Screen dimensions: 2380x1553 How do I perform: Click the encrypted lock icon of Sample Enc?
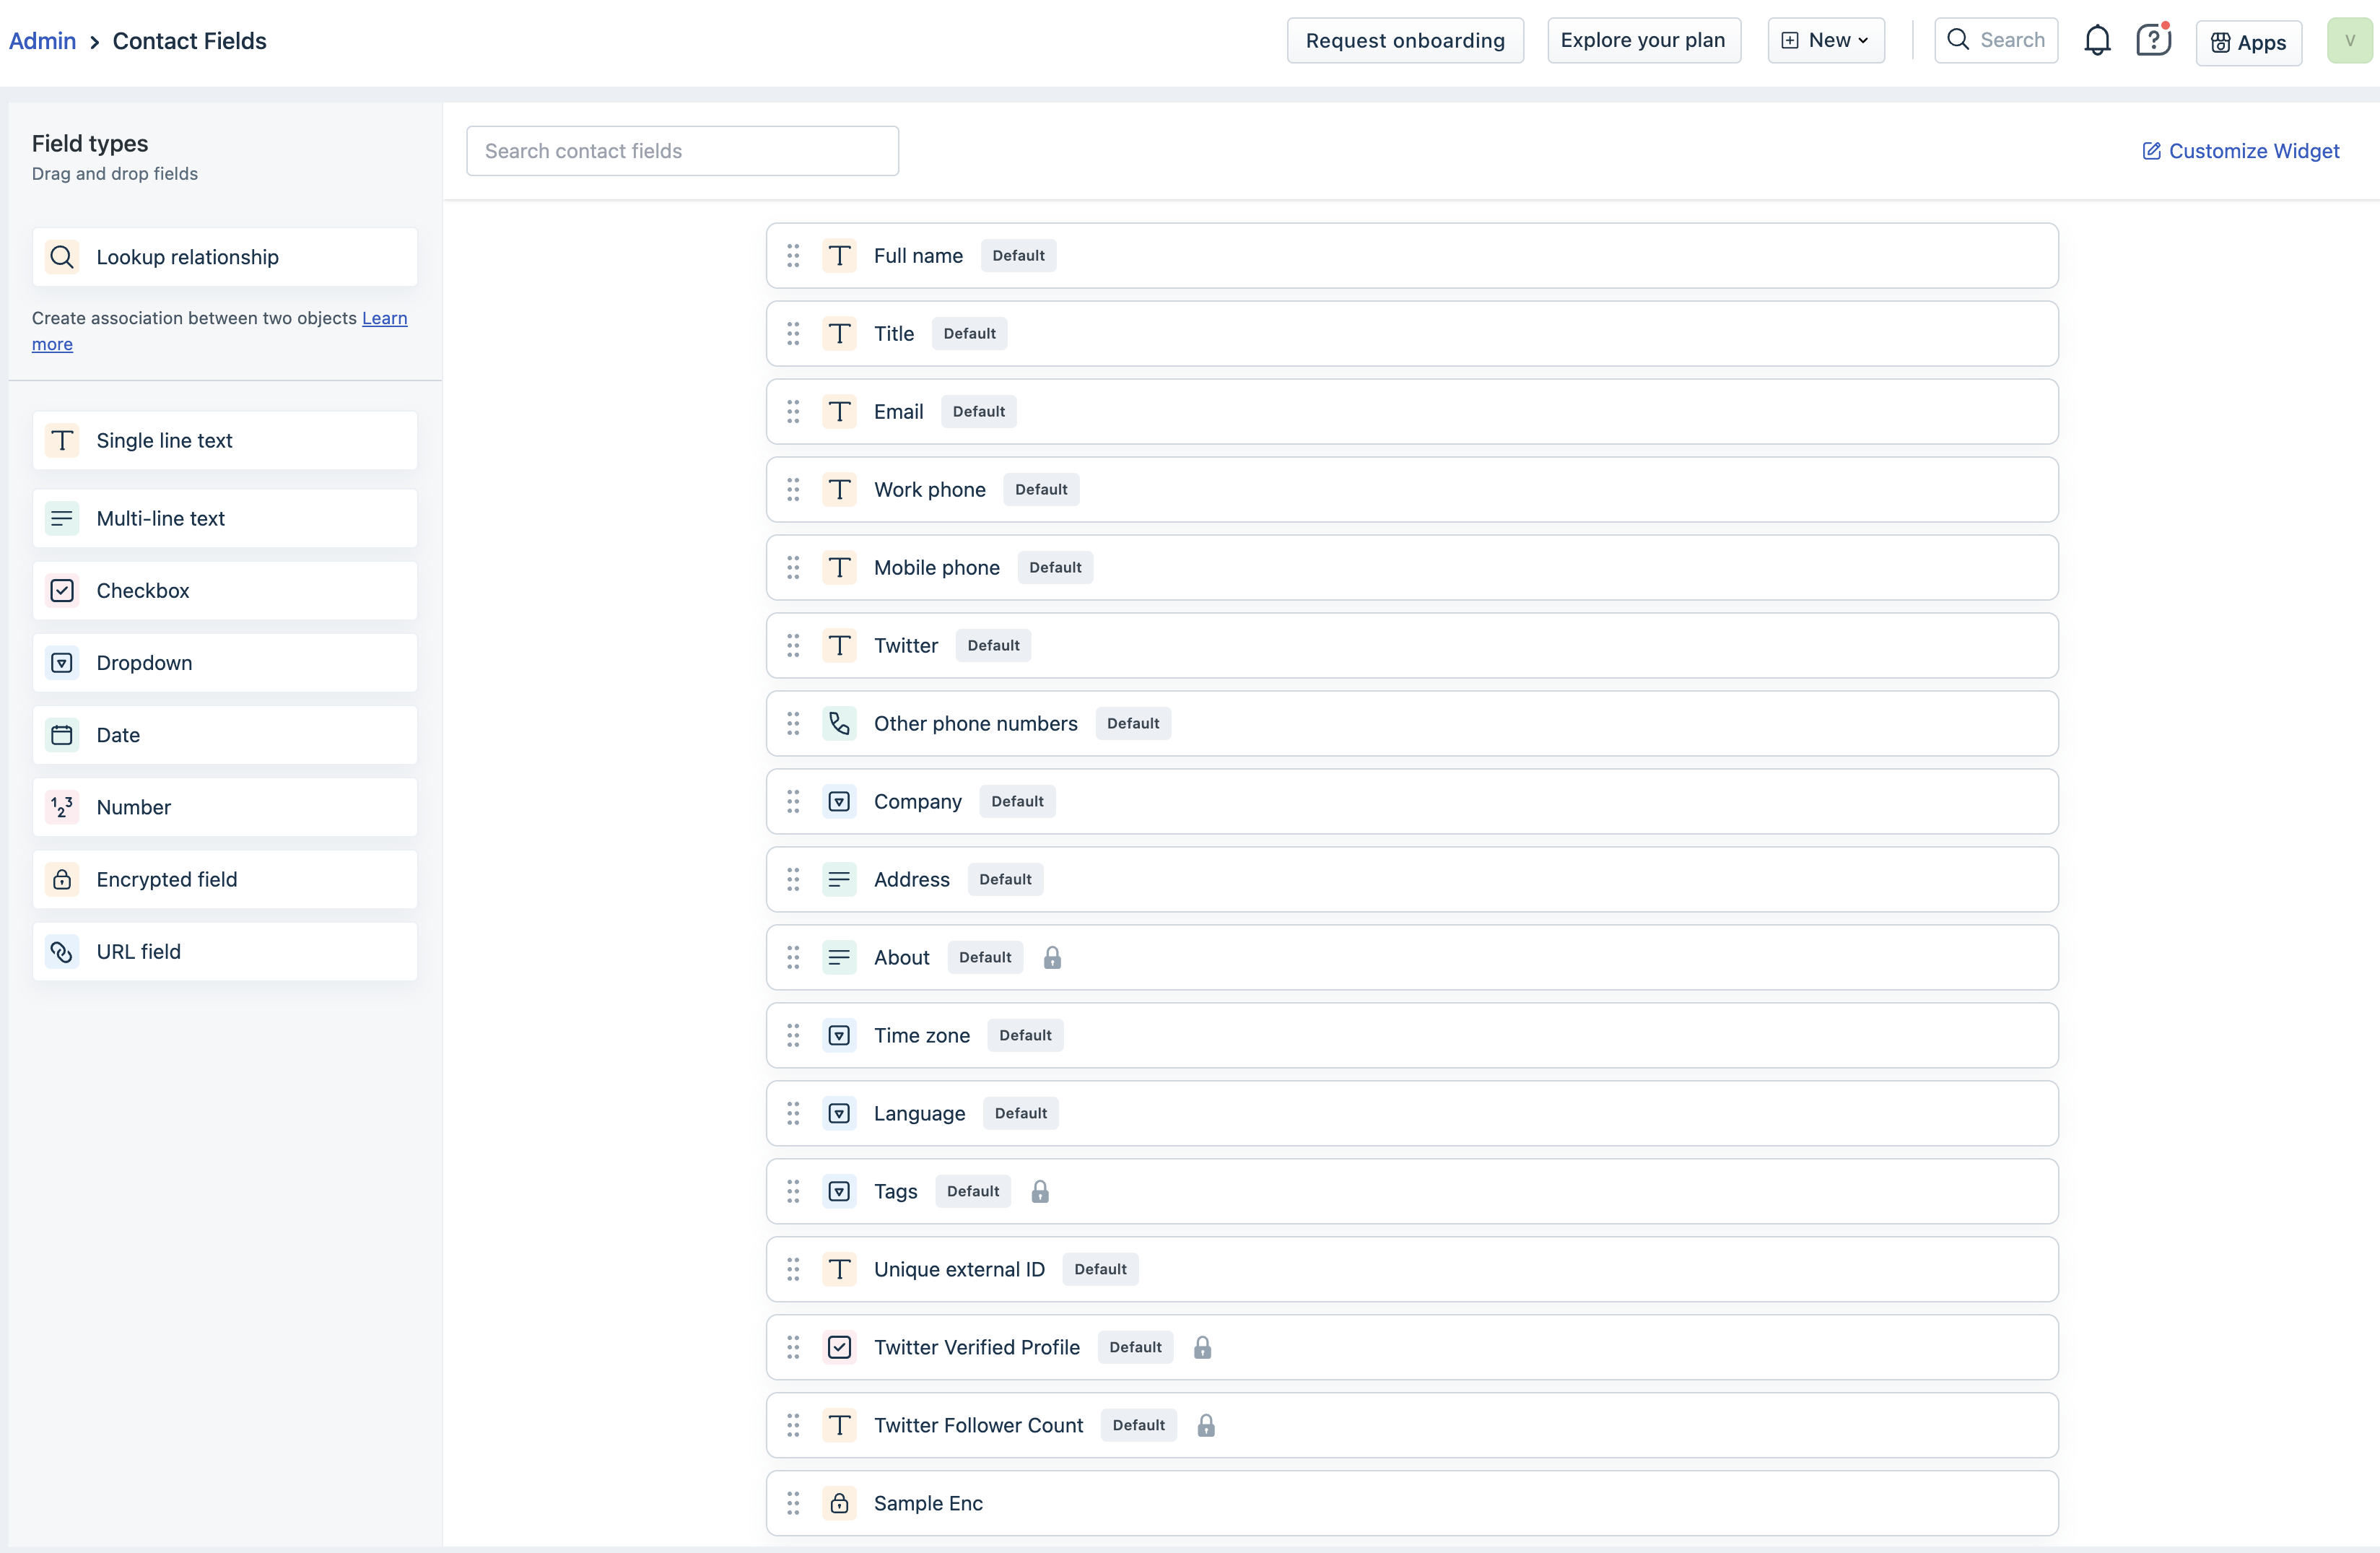[839, 1503]
